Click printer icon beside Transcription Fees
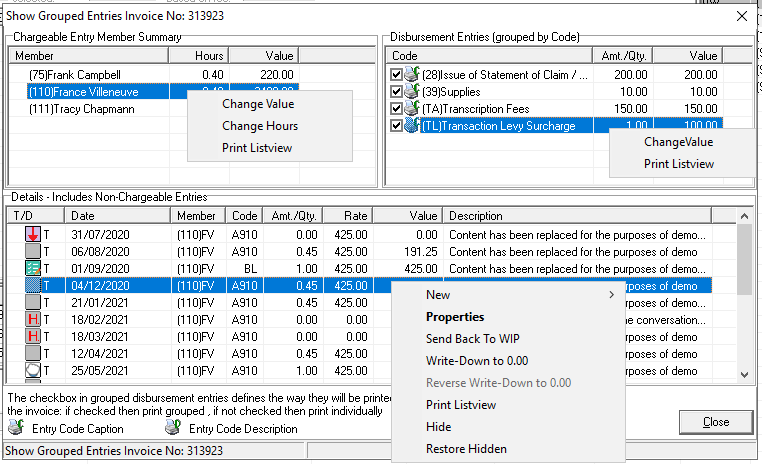This screenshot has height=464, width=762. point(412,108)
